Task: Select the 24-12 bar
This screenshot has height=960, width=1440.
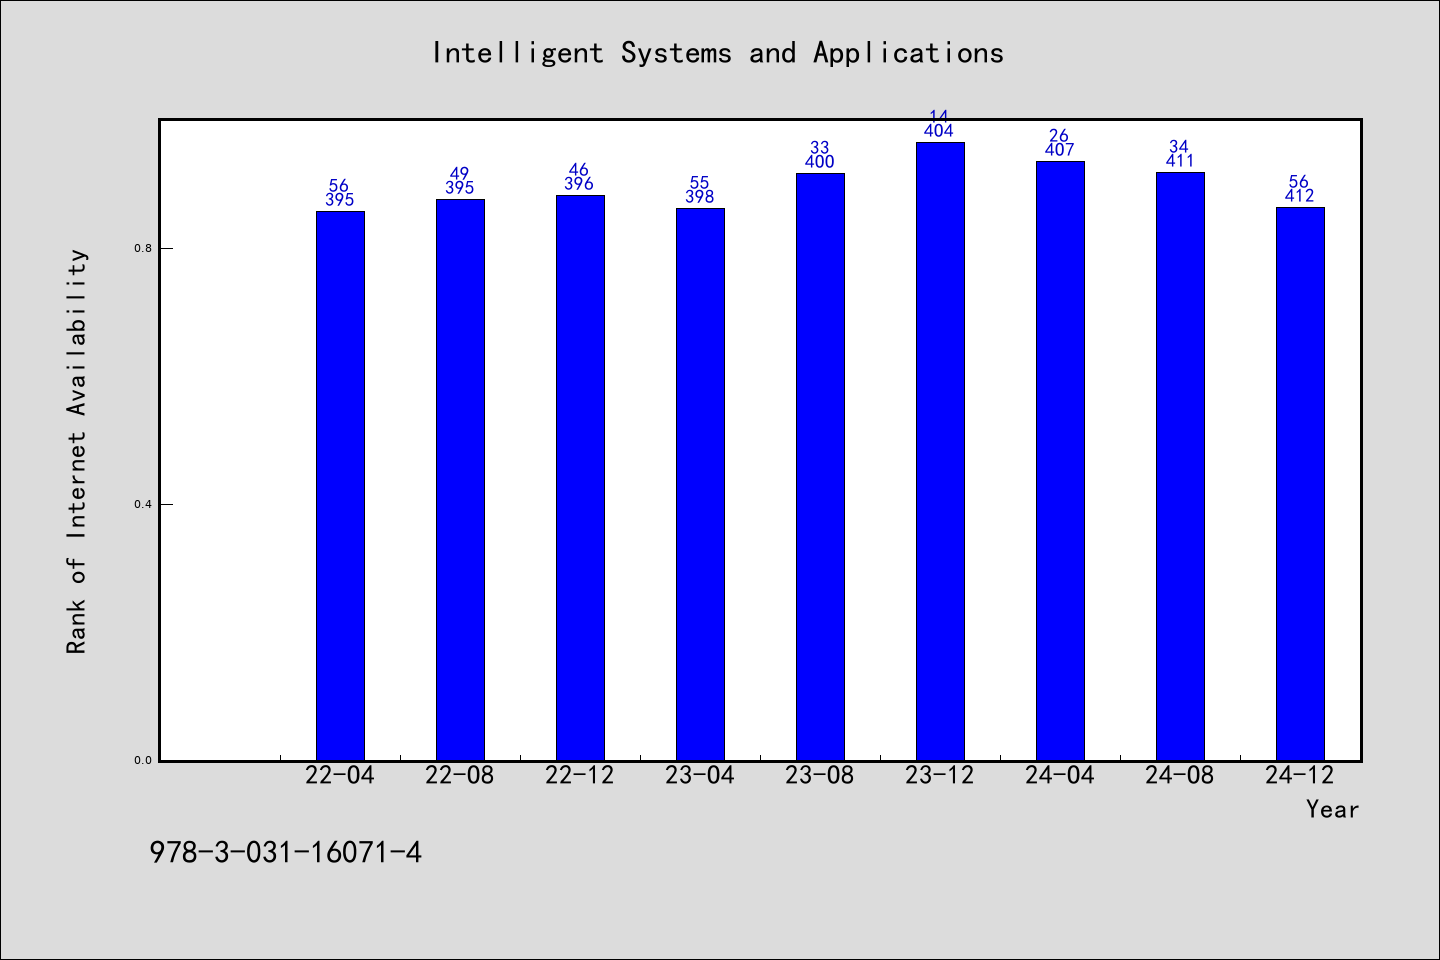Action: [1300, 484]
